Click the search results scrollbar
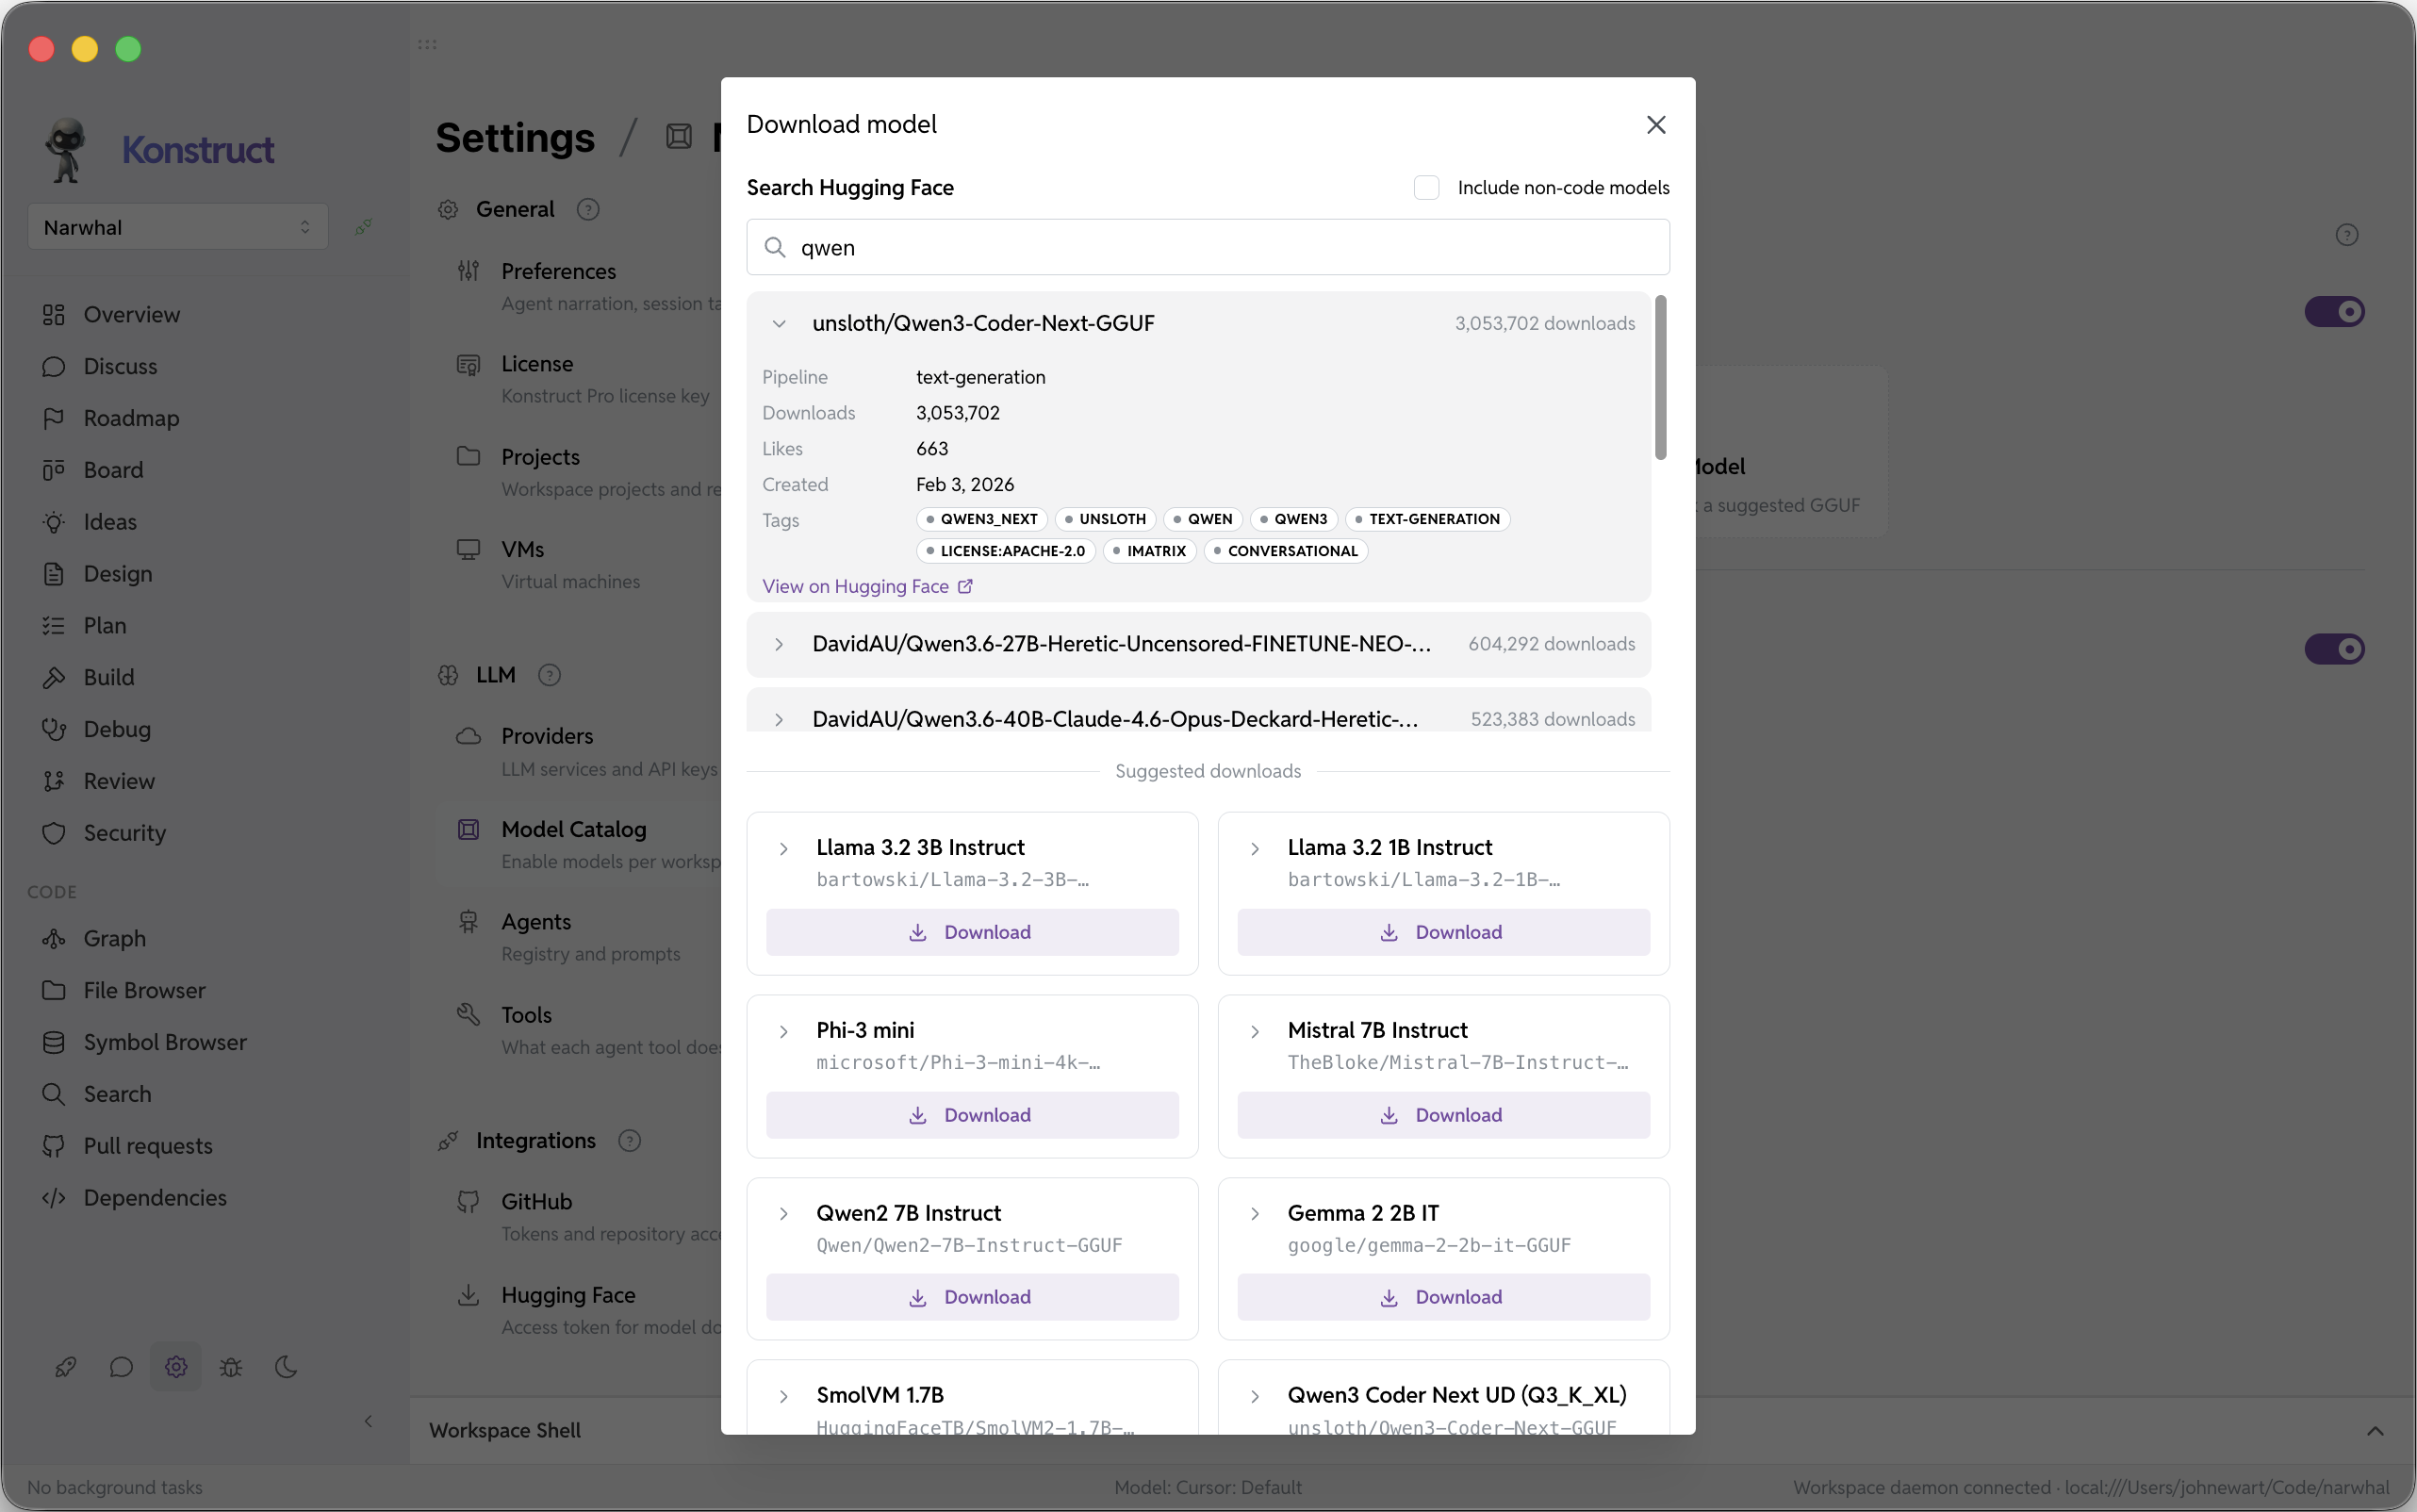The width and height of the screenshot is (2417, 1512). tap(1661, 378)
